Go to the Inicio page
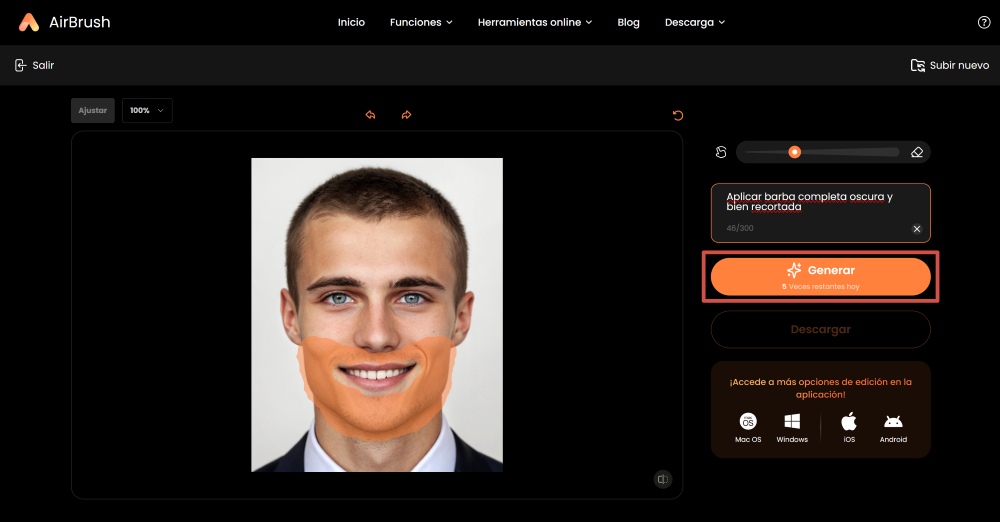 tap(351, 22)
